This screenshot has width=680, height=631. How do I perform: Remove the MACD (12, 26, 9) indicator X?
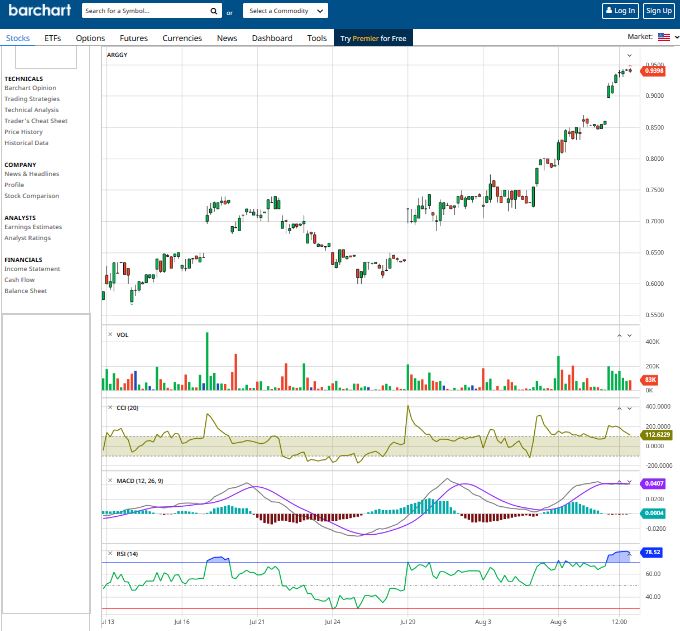(x=110, y=480)
